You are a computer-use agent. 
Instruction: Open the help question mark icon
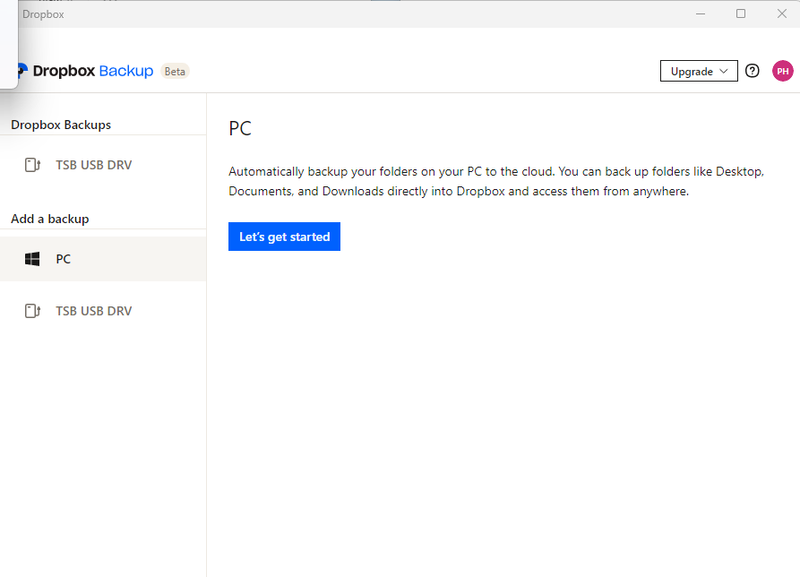[x=753, y=71]
